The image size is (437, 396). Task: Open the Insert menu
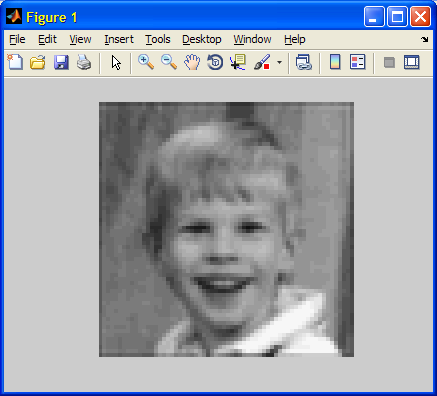(119, 39)
